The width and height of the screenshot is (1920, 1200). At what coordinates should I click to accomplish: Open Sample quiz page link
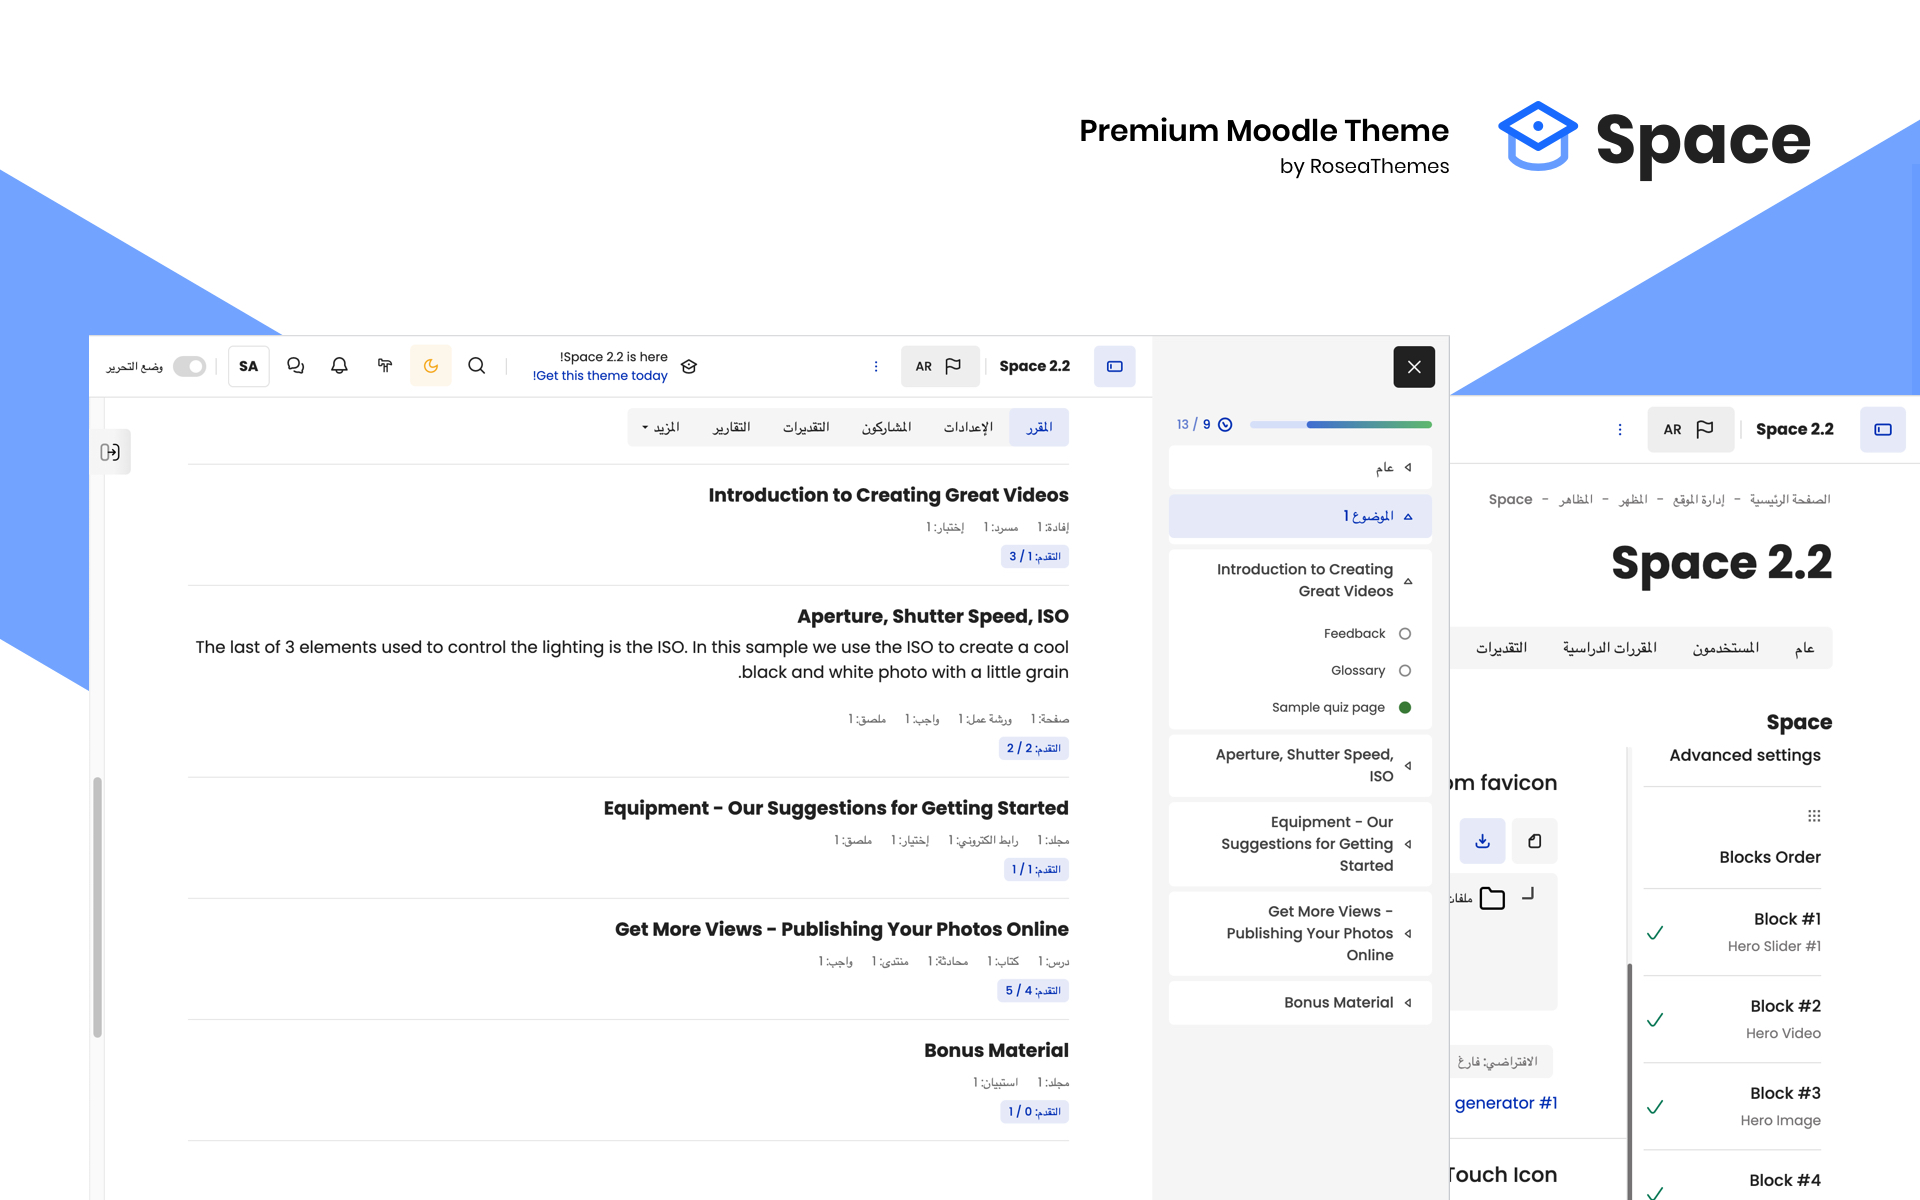(x=1328, y=708)
